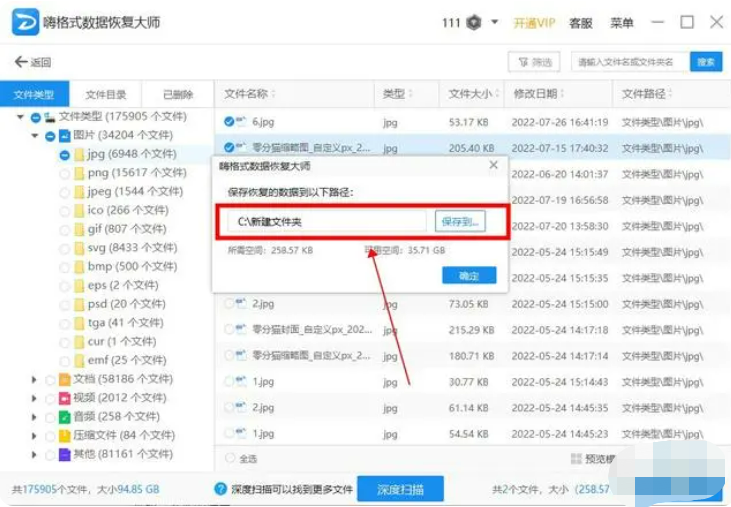Toggle the 图片 category checkbox

[x=50, y=137]
